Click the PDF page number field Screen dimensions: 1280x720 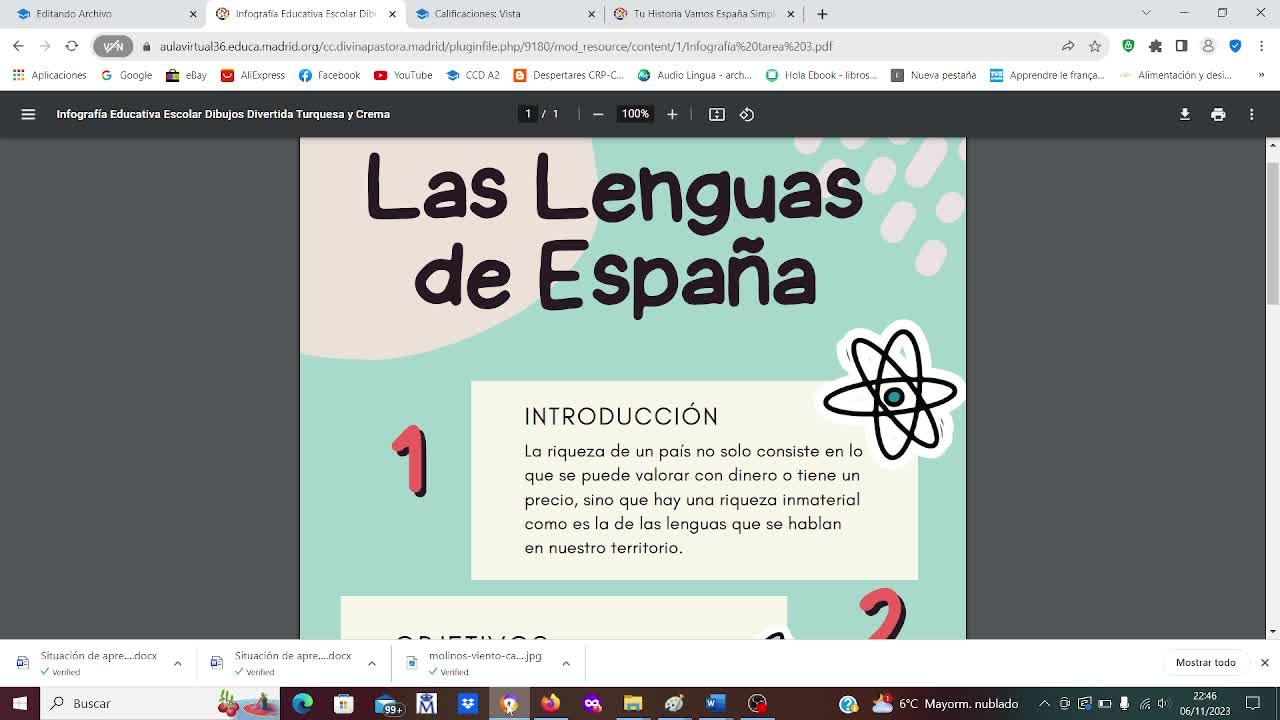pyautogui.click(x=528, y=114)
